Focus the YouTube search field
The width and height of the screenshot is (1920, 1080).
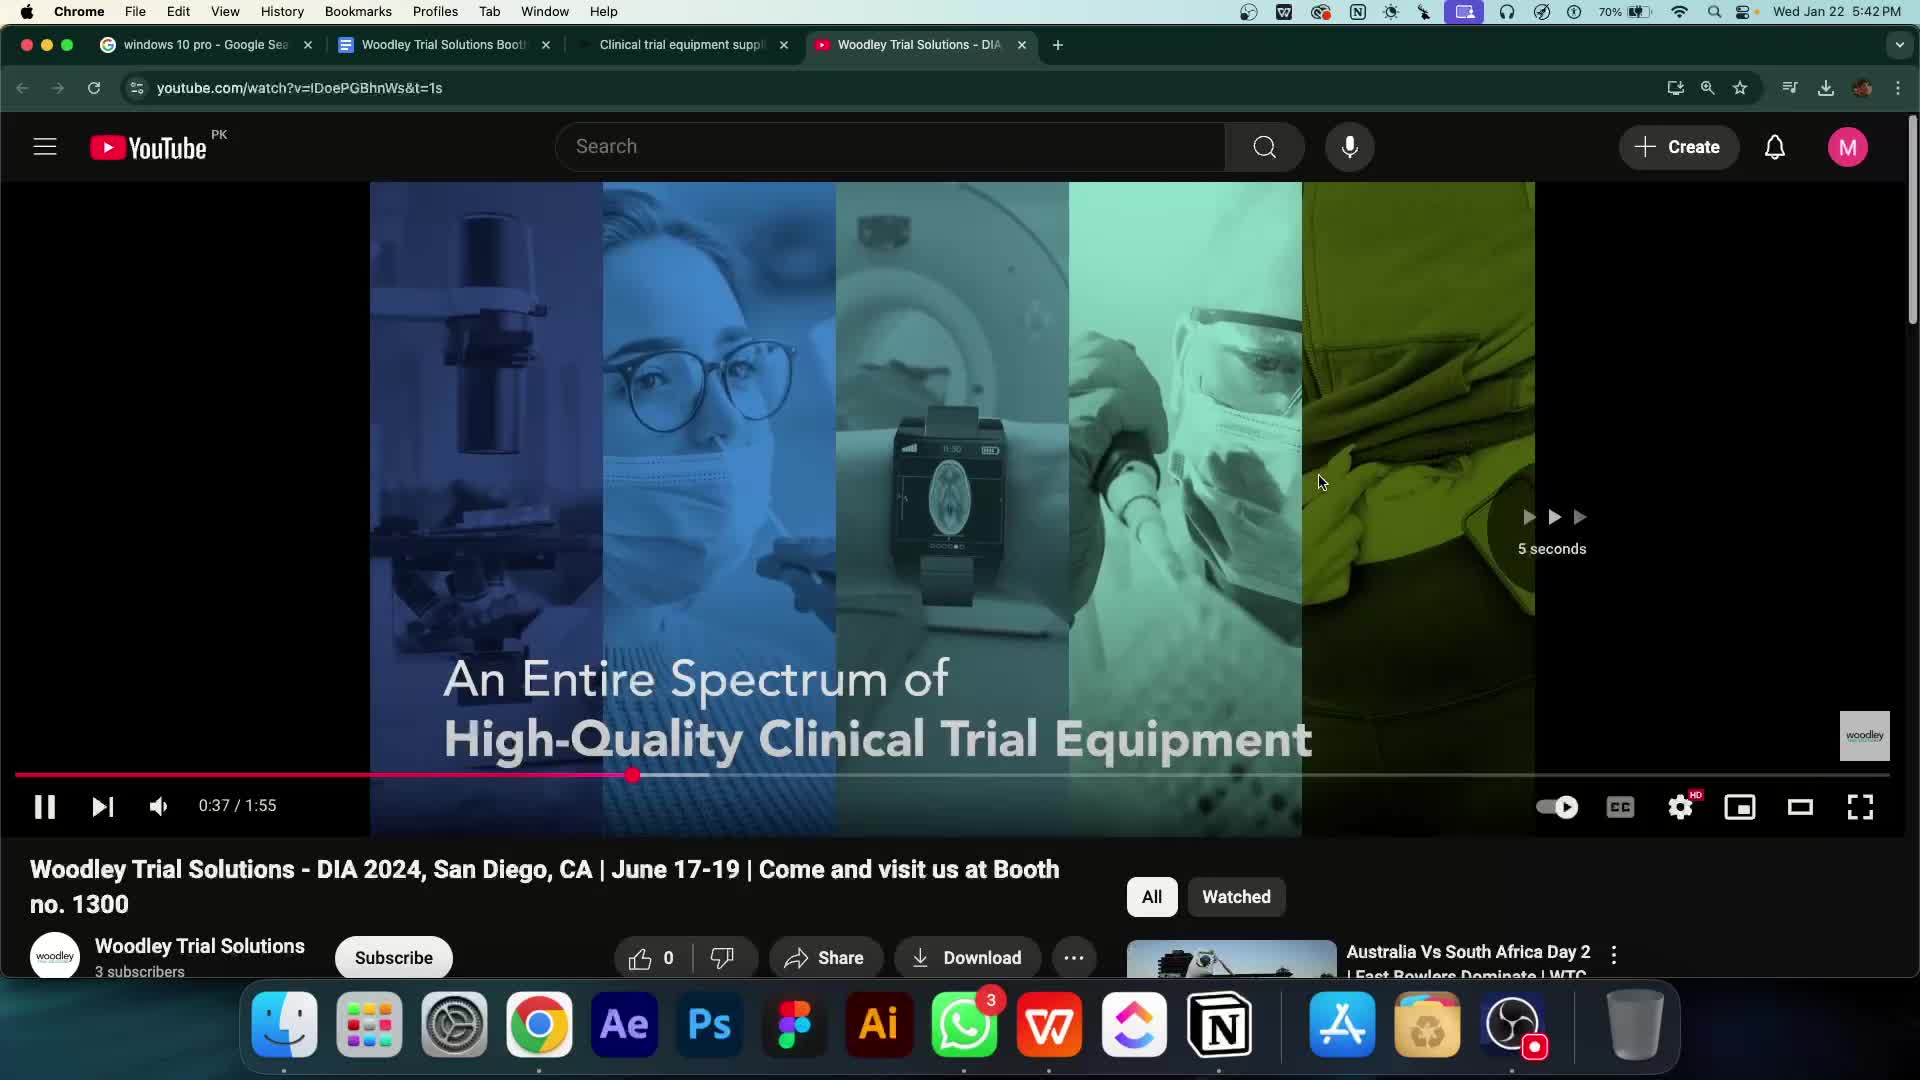coord(890,147)
